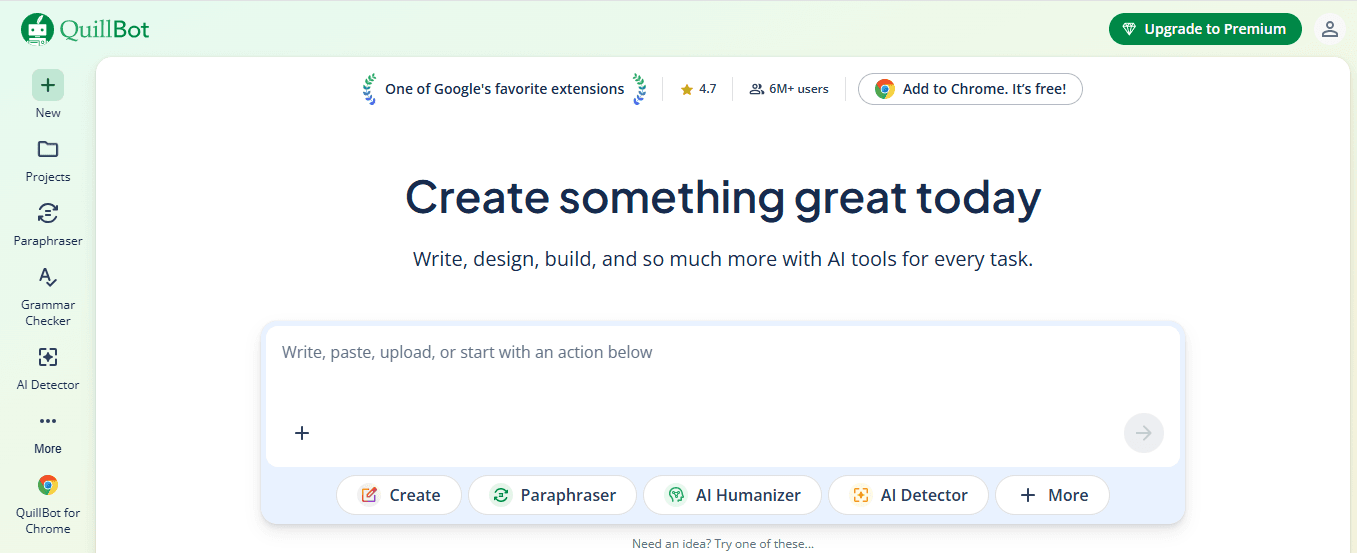1357x553 pixels.
Task: Click the Write, design, build subtitle text
Action: point(723,259)
